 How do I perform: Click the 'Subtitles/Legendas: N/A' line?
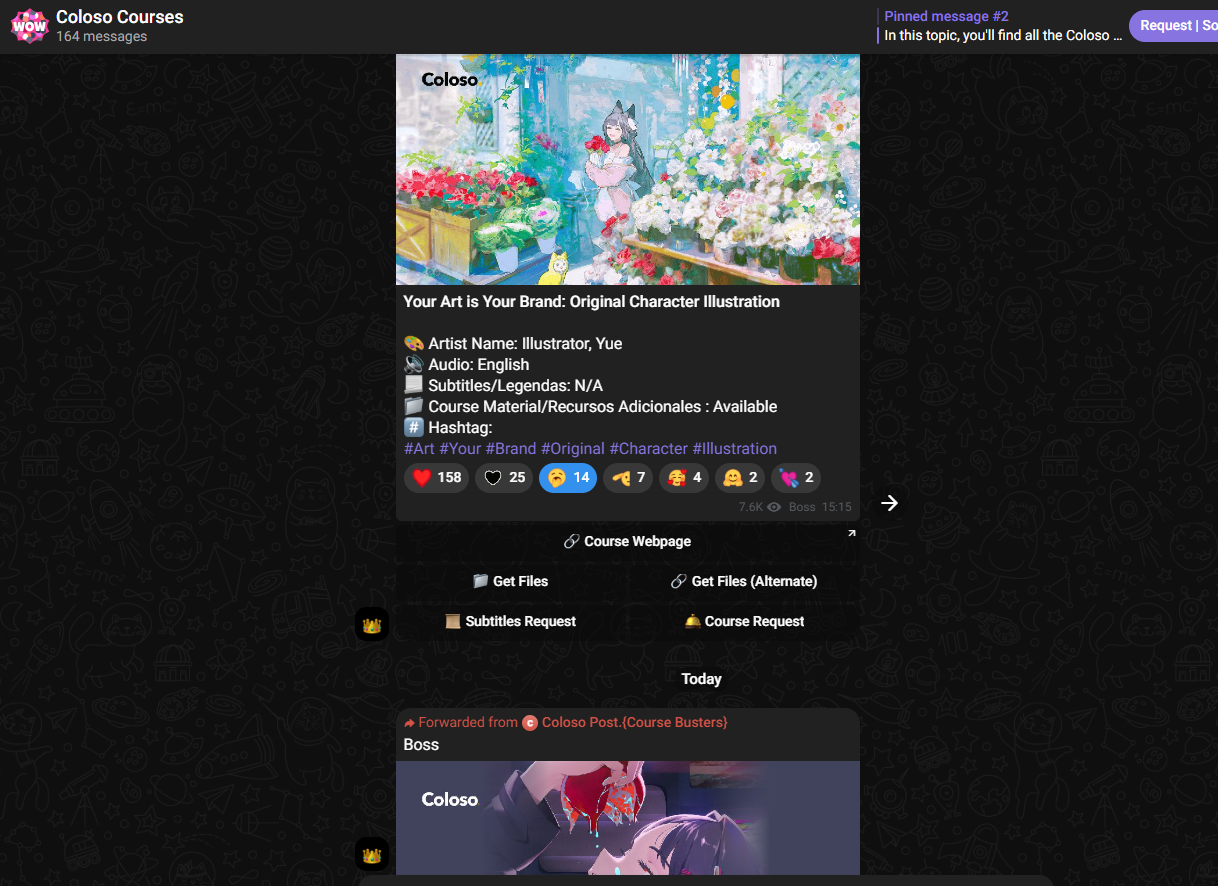[x=504, y=386]
